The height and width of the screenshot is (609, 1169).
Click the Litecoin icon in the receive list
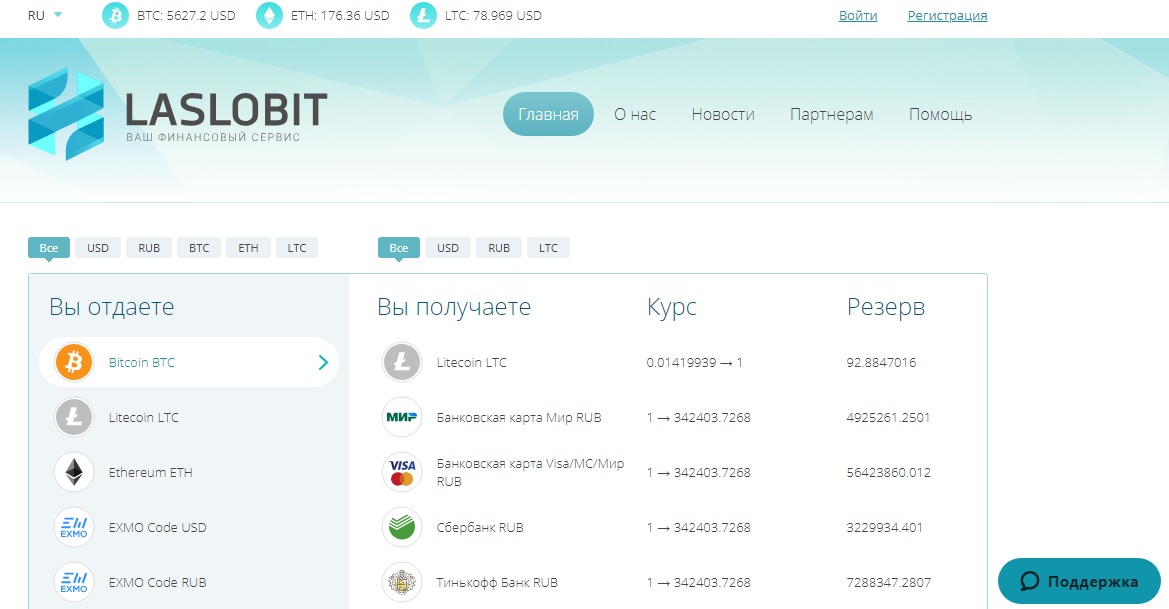pos(402,362)
